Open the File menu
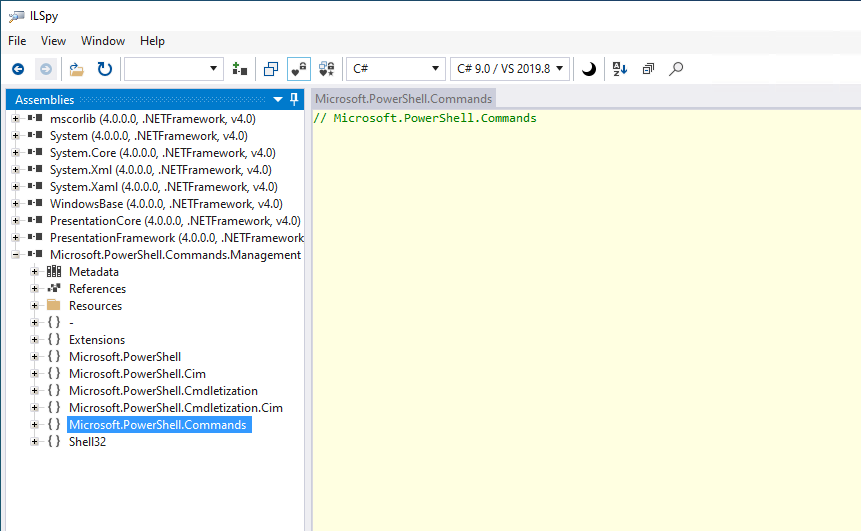Image resolution: width=861 pixels, height=531 pixels. [x=17, y=41]
